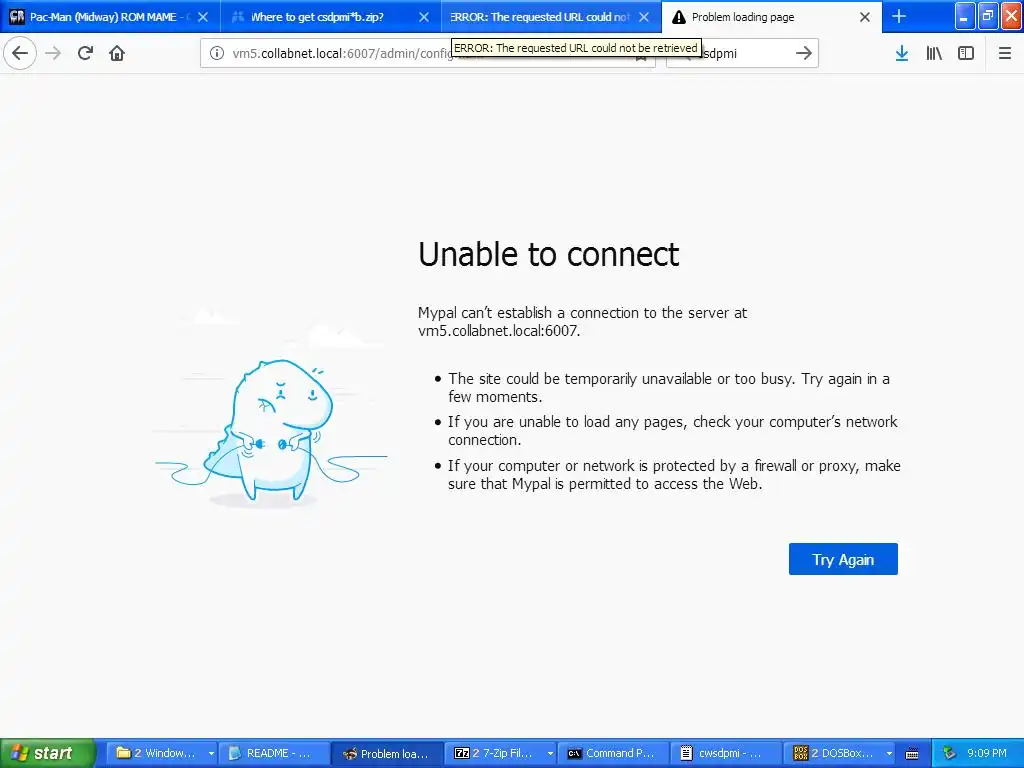Image resolution: width=1024 pixels, height=768 pixels.
Task: Minimize the Mypal browser window
Action: coord(965,16)
